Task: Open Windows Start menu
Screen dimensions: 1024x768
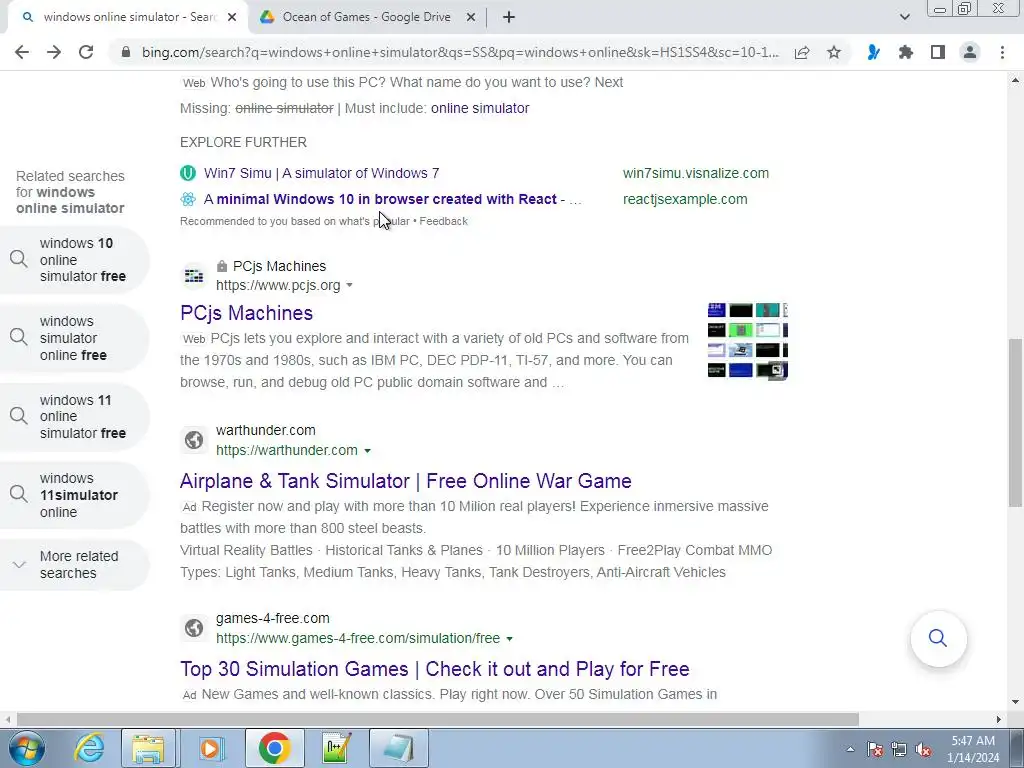Action: [27, 748]
